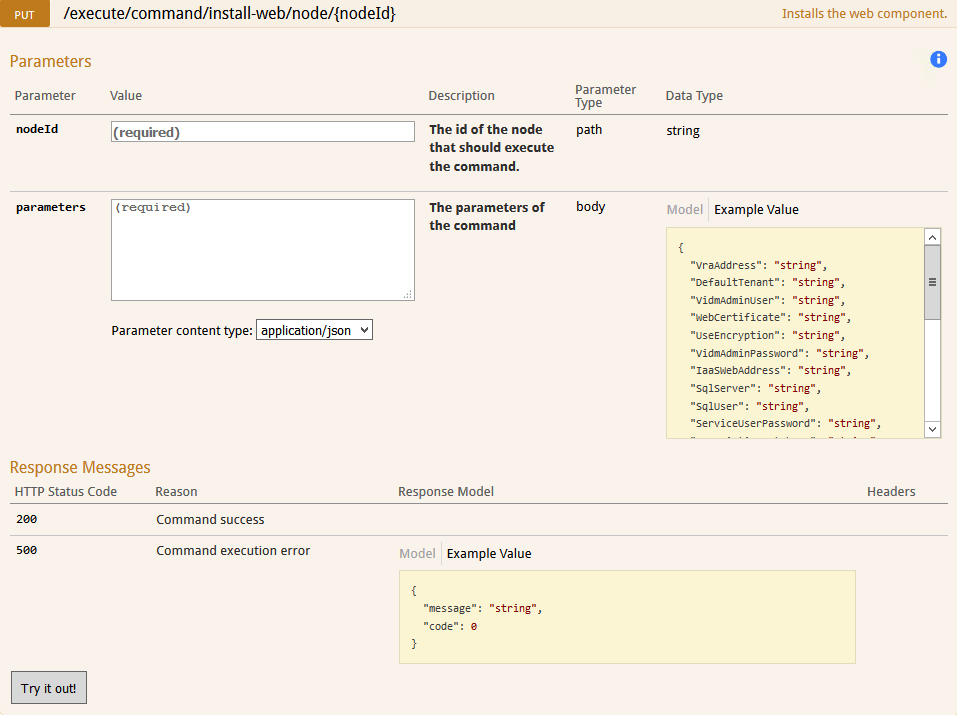Viewport: 957px width, 715px height.
Task: Click the blue info icon
Action: pyautogui.click(x=938, y=59)
